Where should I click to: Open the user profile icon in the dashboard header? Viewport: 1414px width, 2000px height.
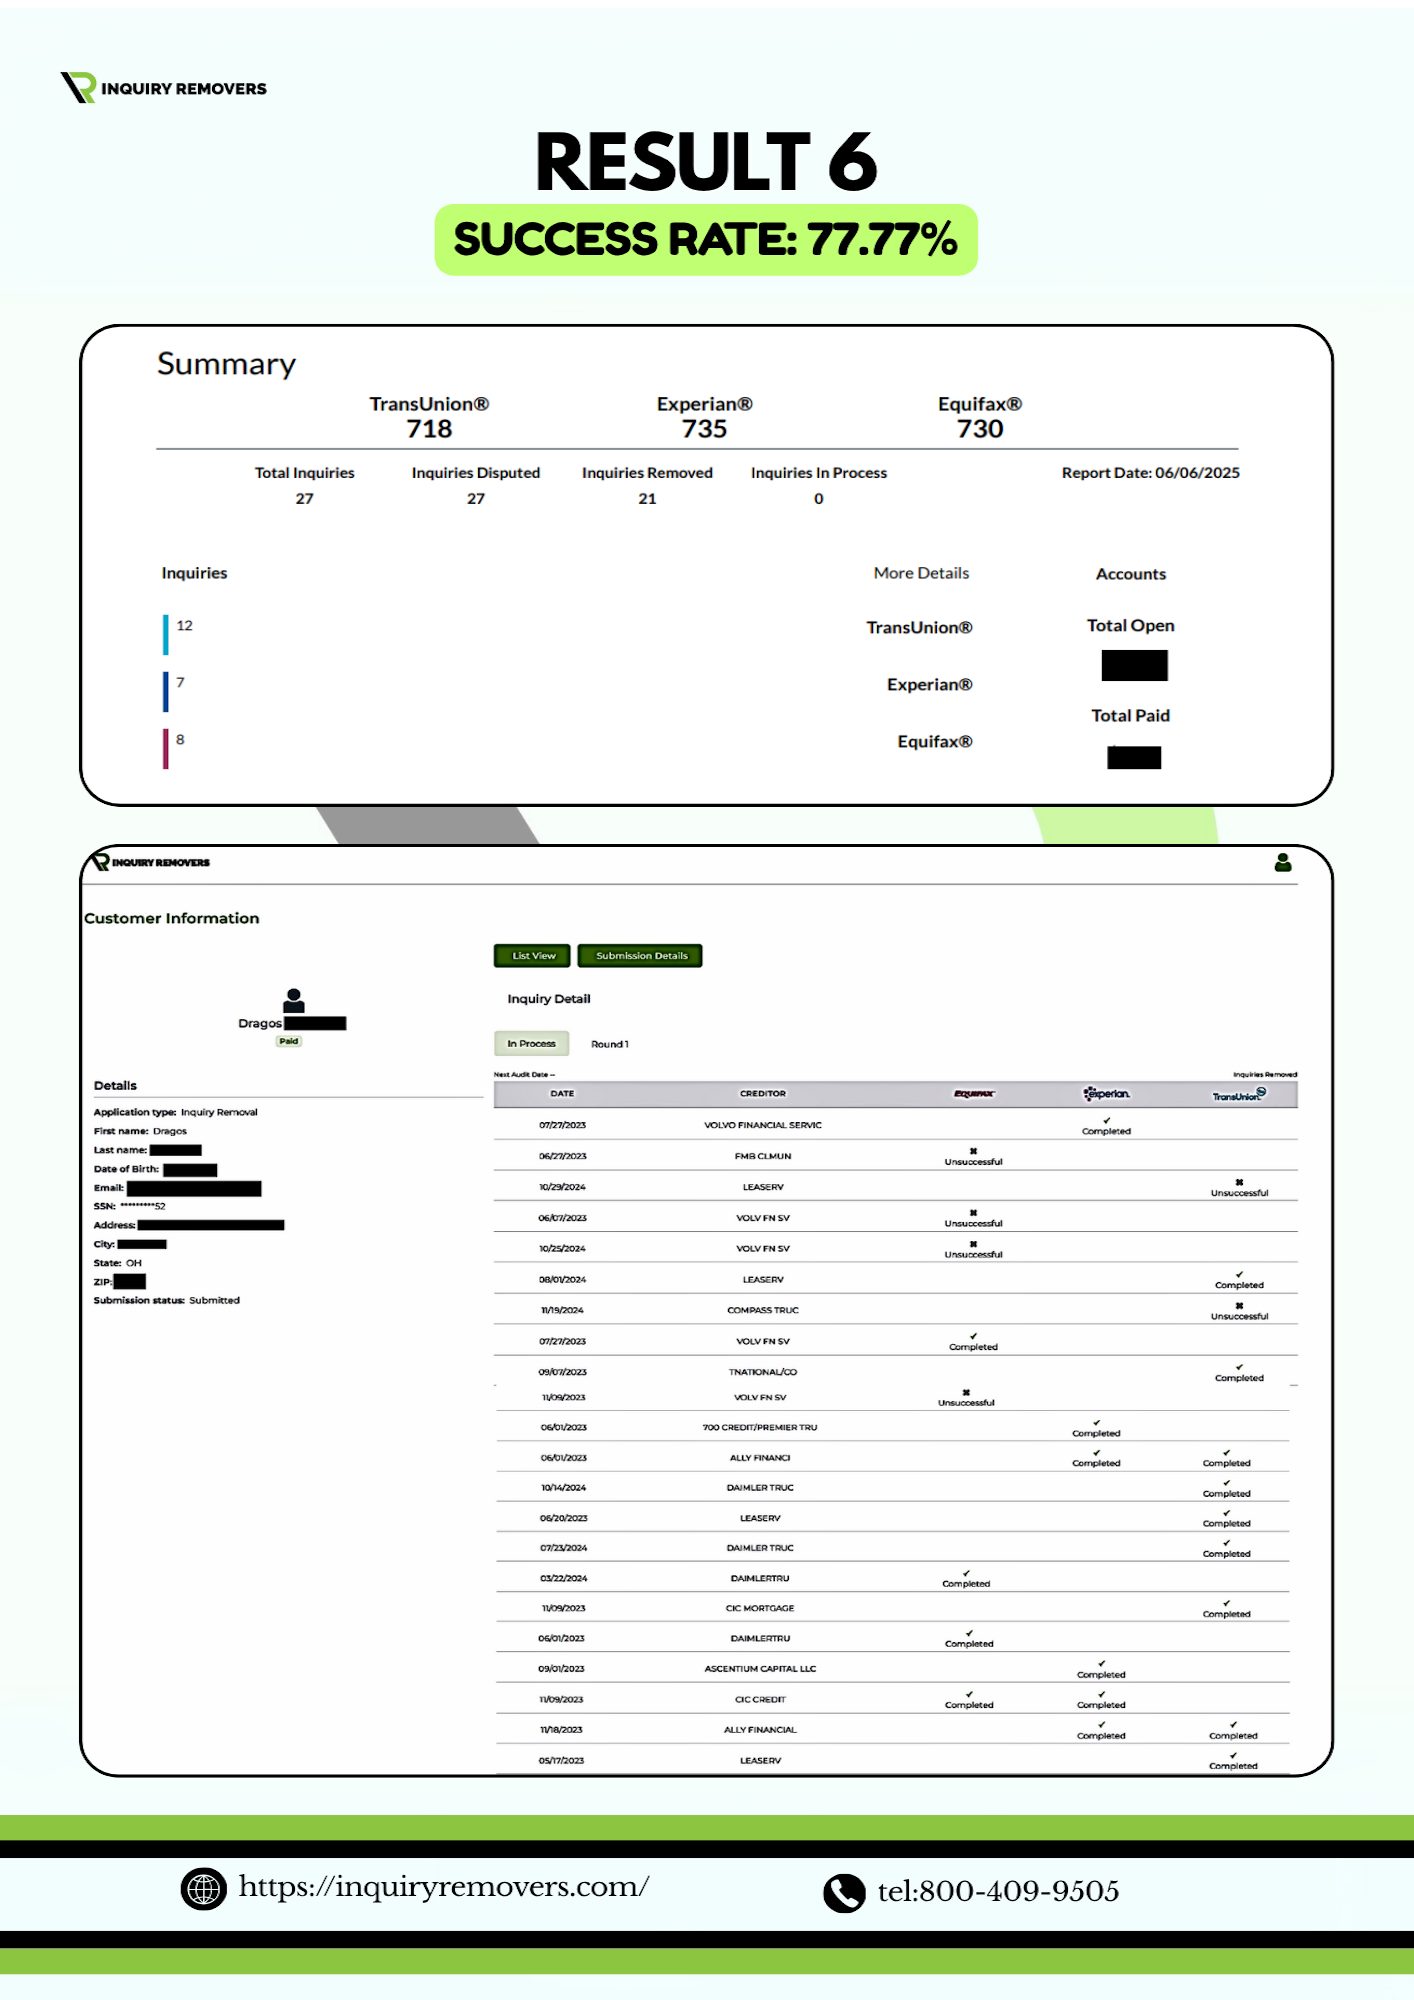[1283, 862]
